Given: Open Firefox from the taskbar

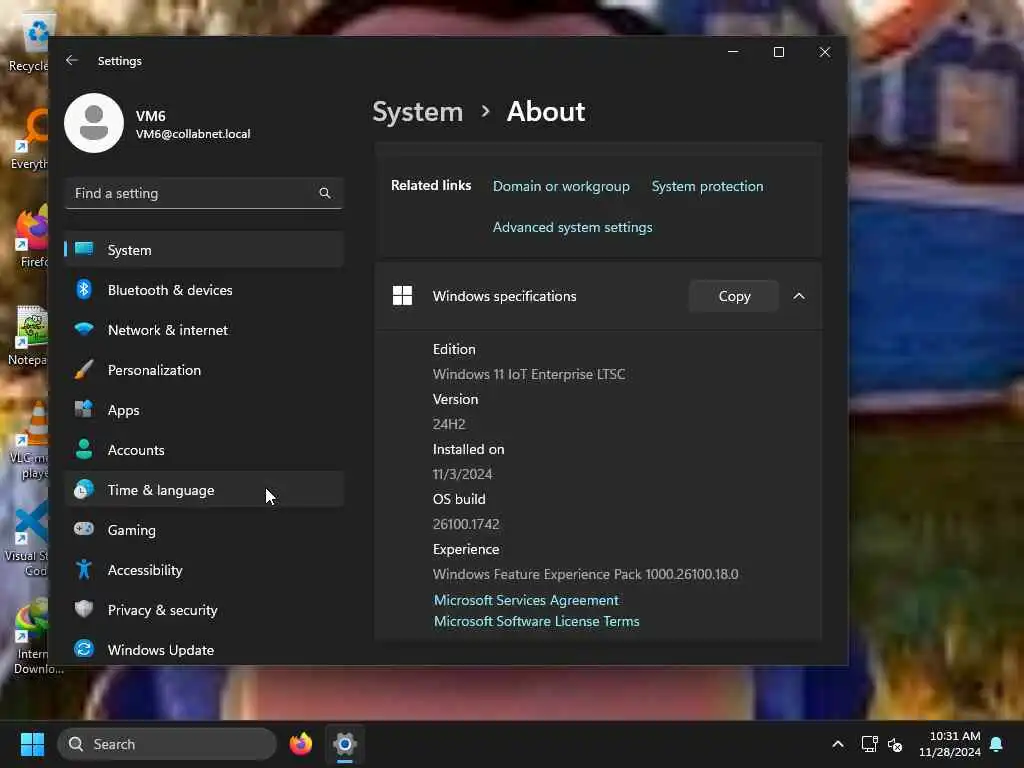Looking at the screenshot, I should (x=300, y=744).
